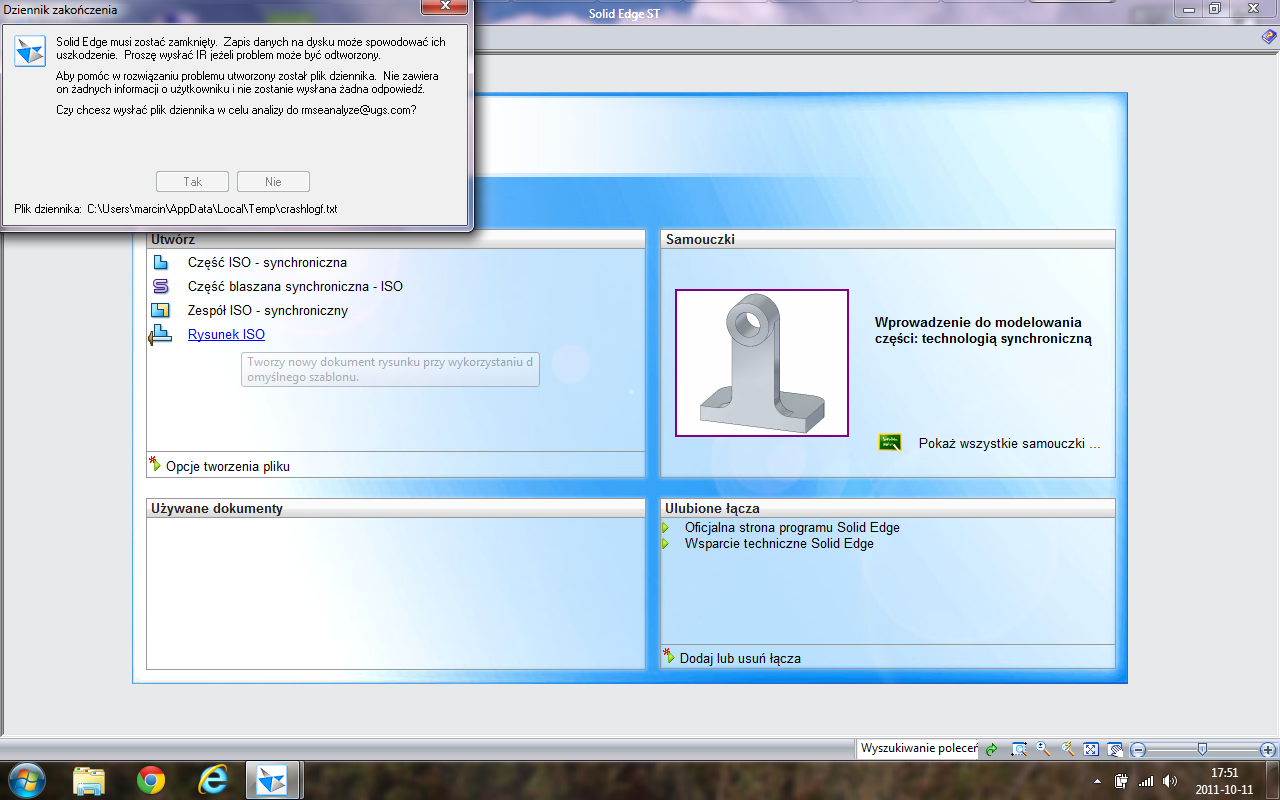
Task: Open the Windows Start menu
Action: 27,779
